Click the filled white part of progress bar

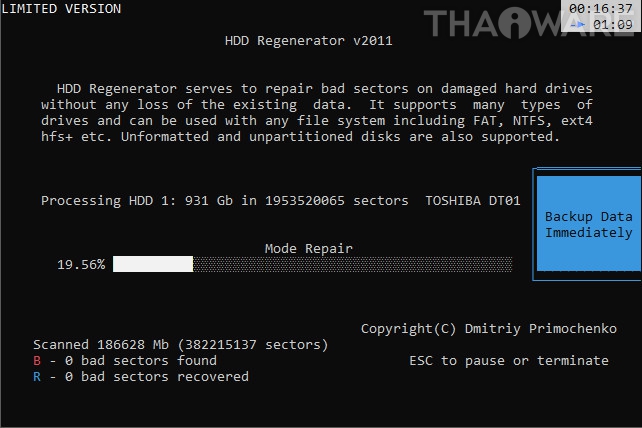pyautogui.click(x=153, y=264)
